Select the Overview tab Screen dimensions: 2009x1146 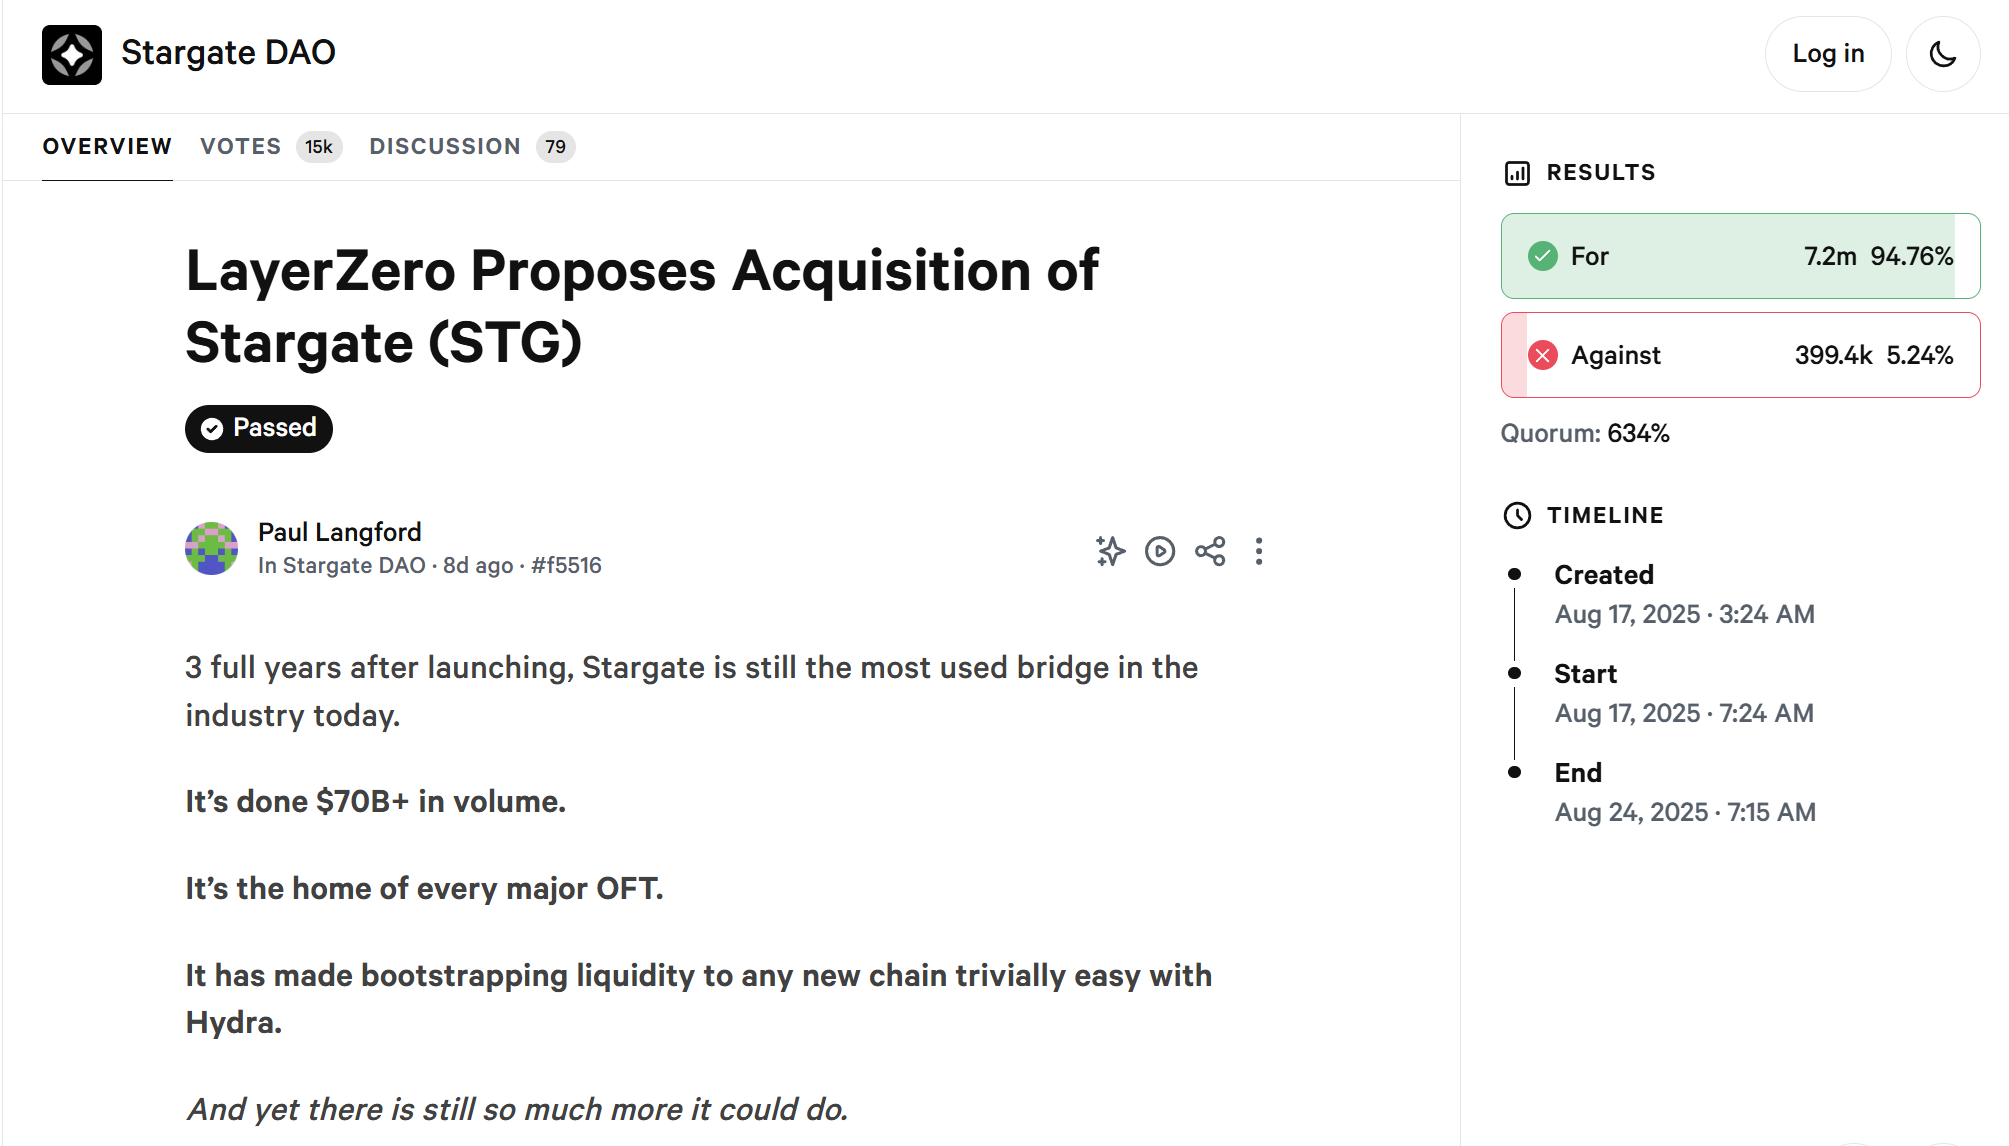(x=107, y=147)
